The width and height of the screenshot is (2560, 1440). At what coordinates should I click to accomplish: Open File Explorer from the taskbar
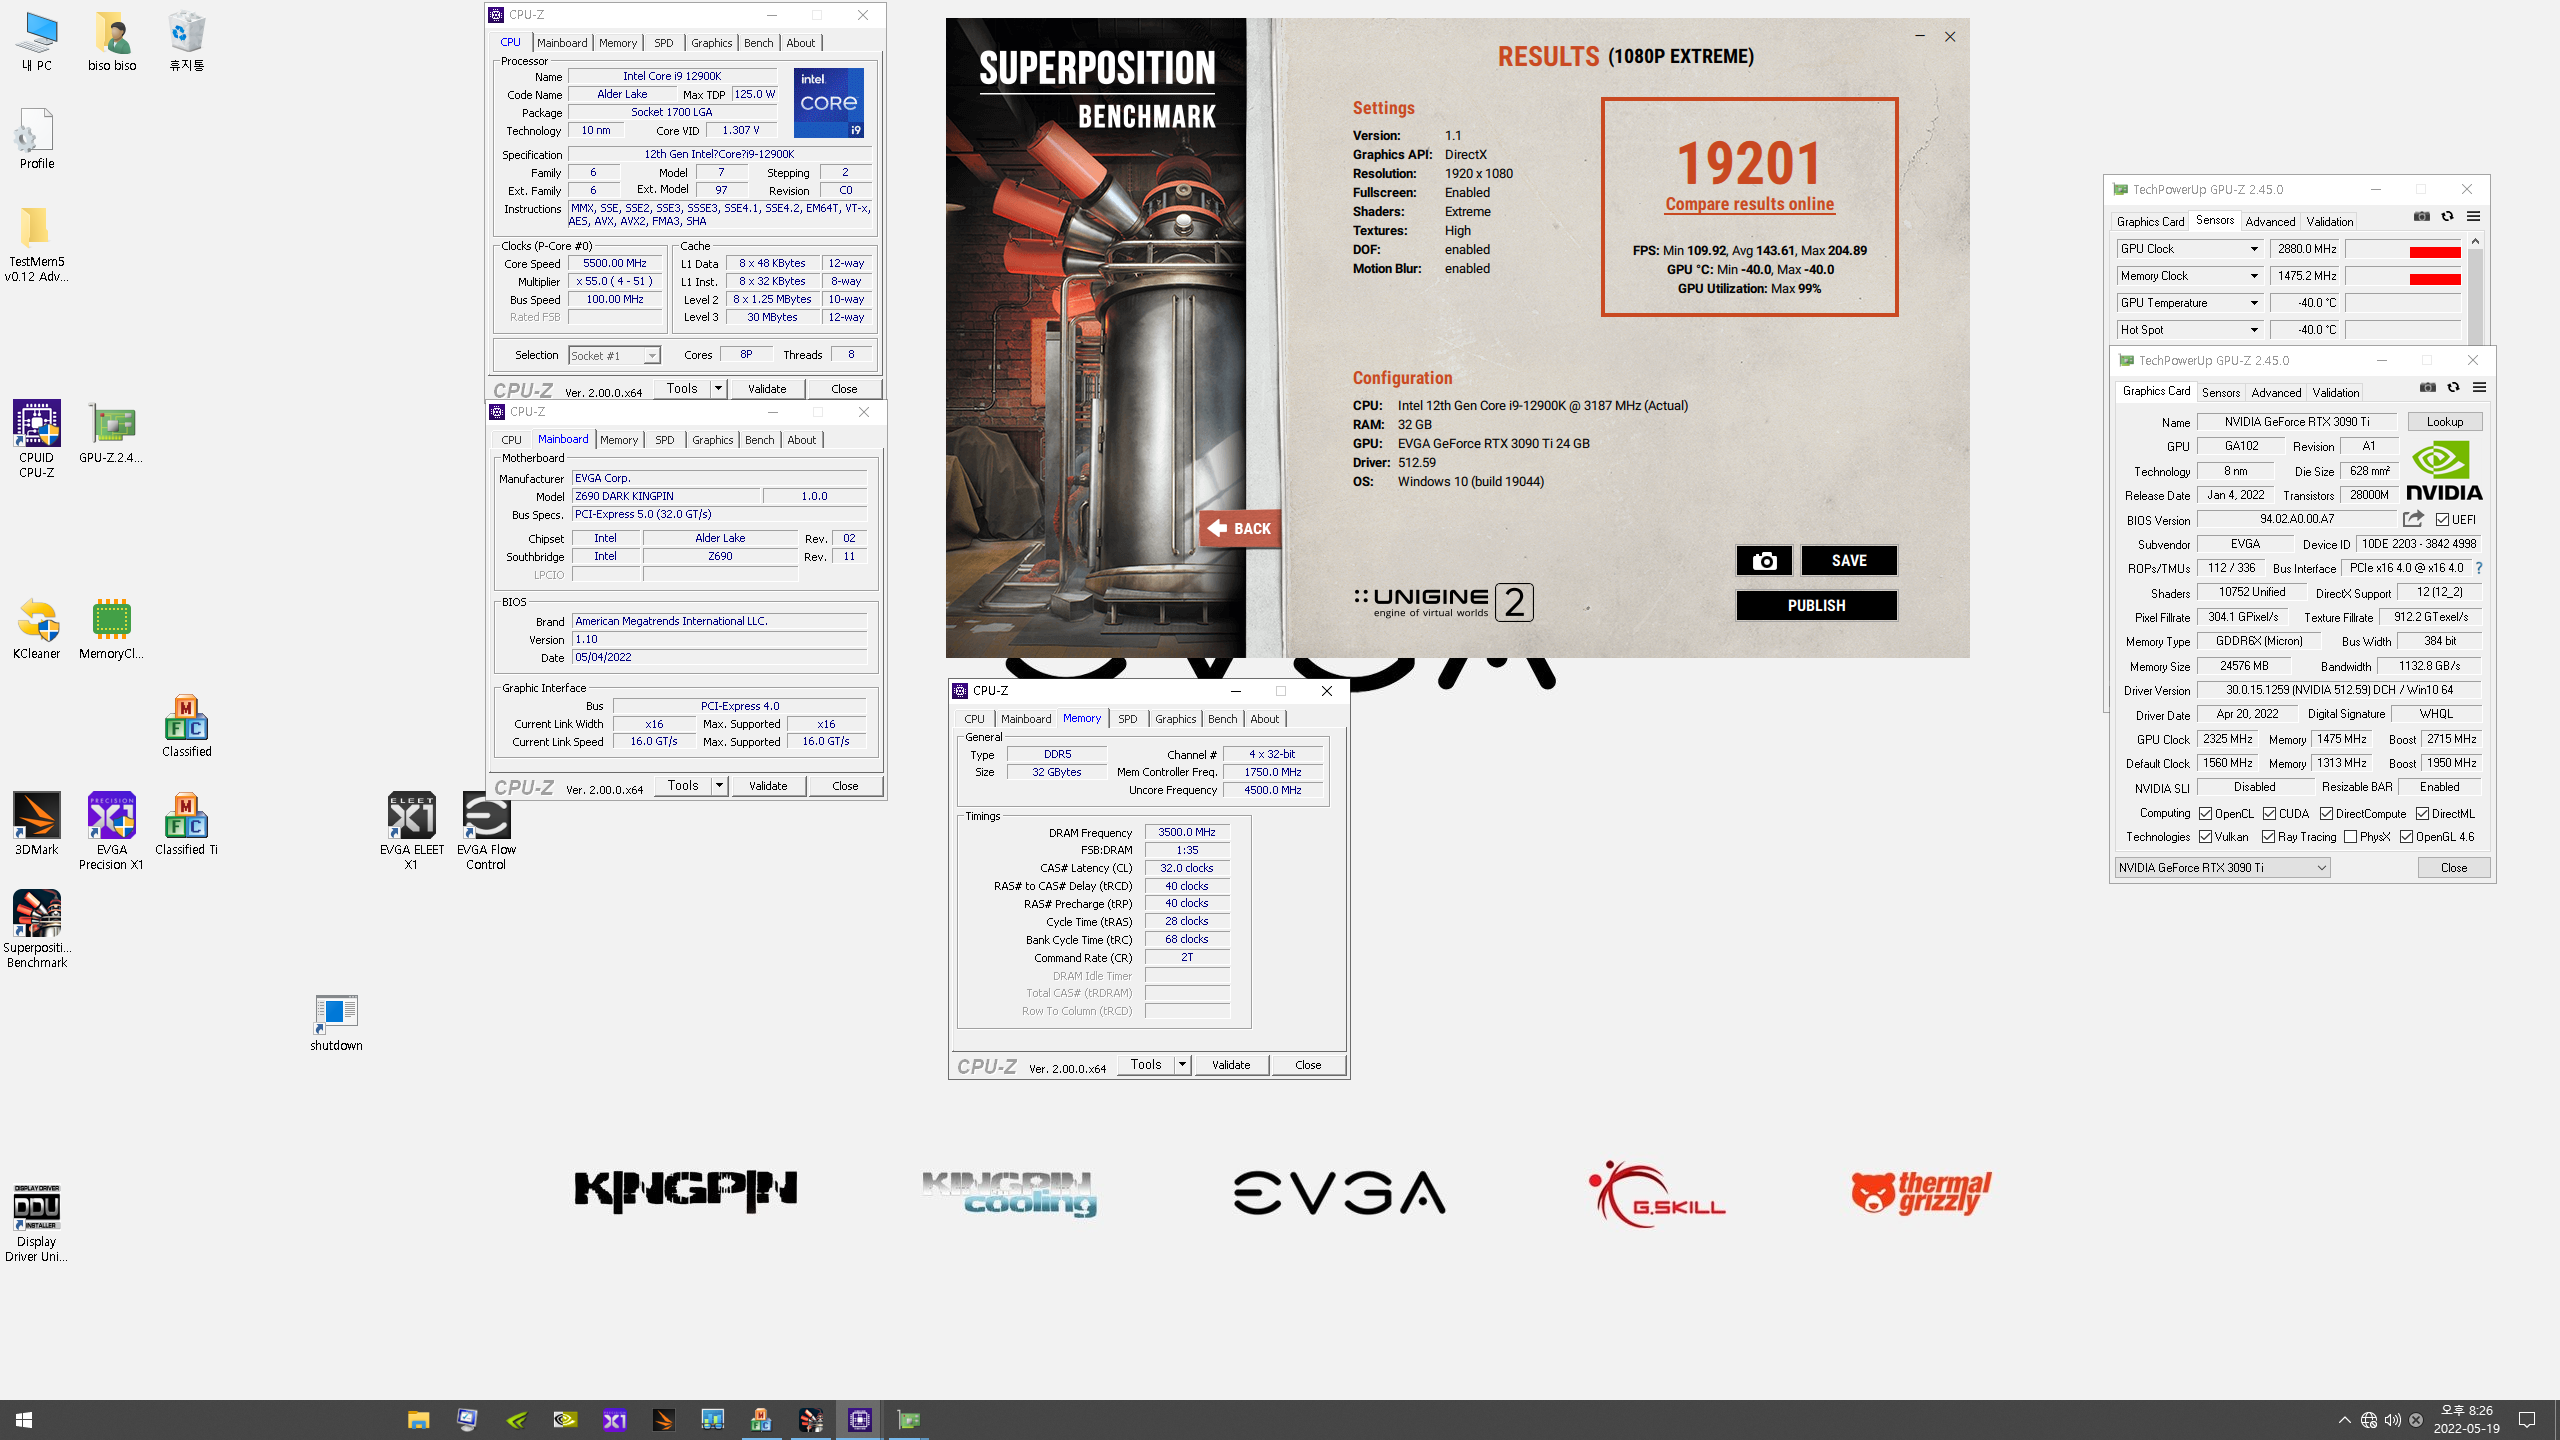[x=418, y=1420]
